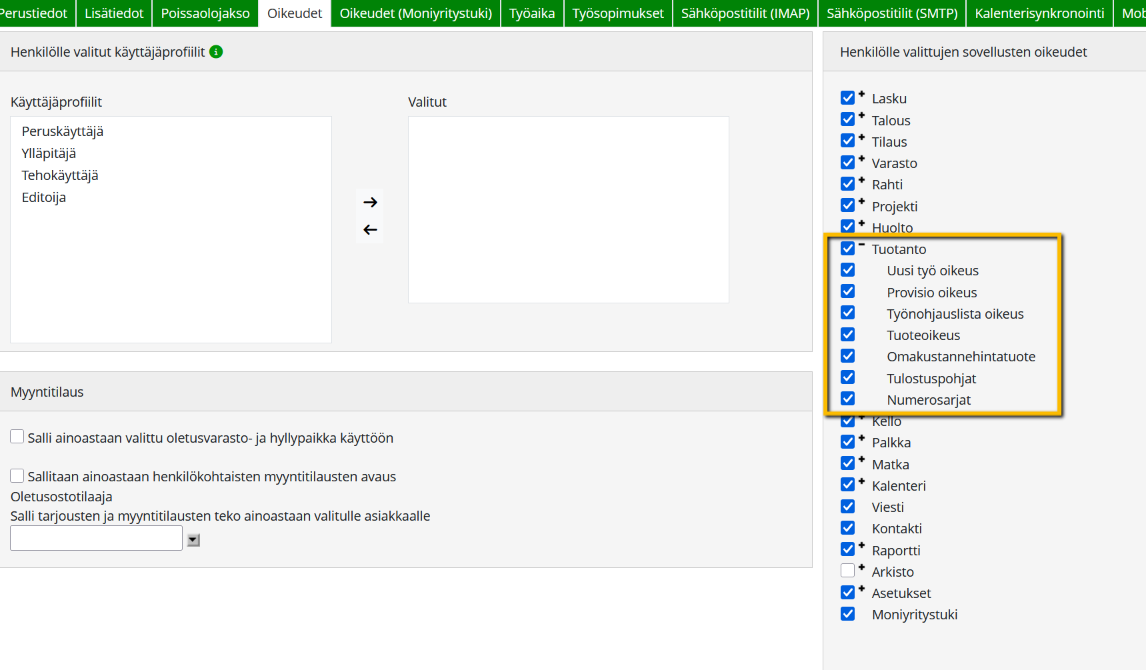Expand the Arkisto plus icon
The width and height of the screenshot is (1146, 670).
point(862,567)
